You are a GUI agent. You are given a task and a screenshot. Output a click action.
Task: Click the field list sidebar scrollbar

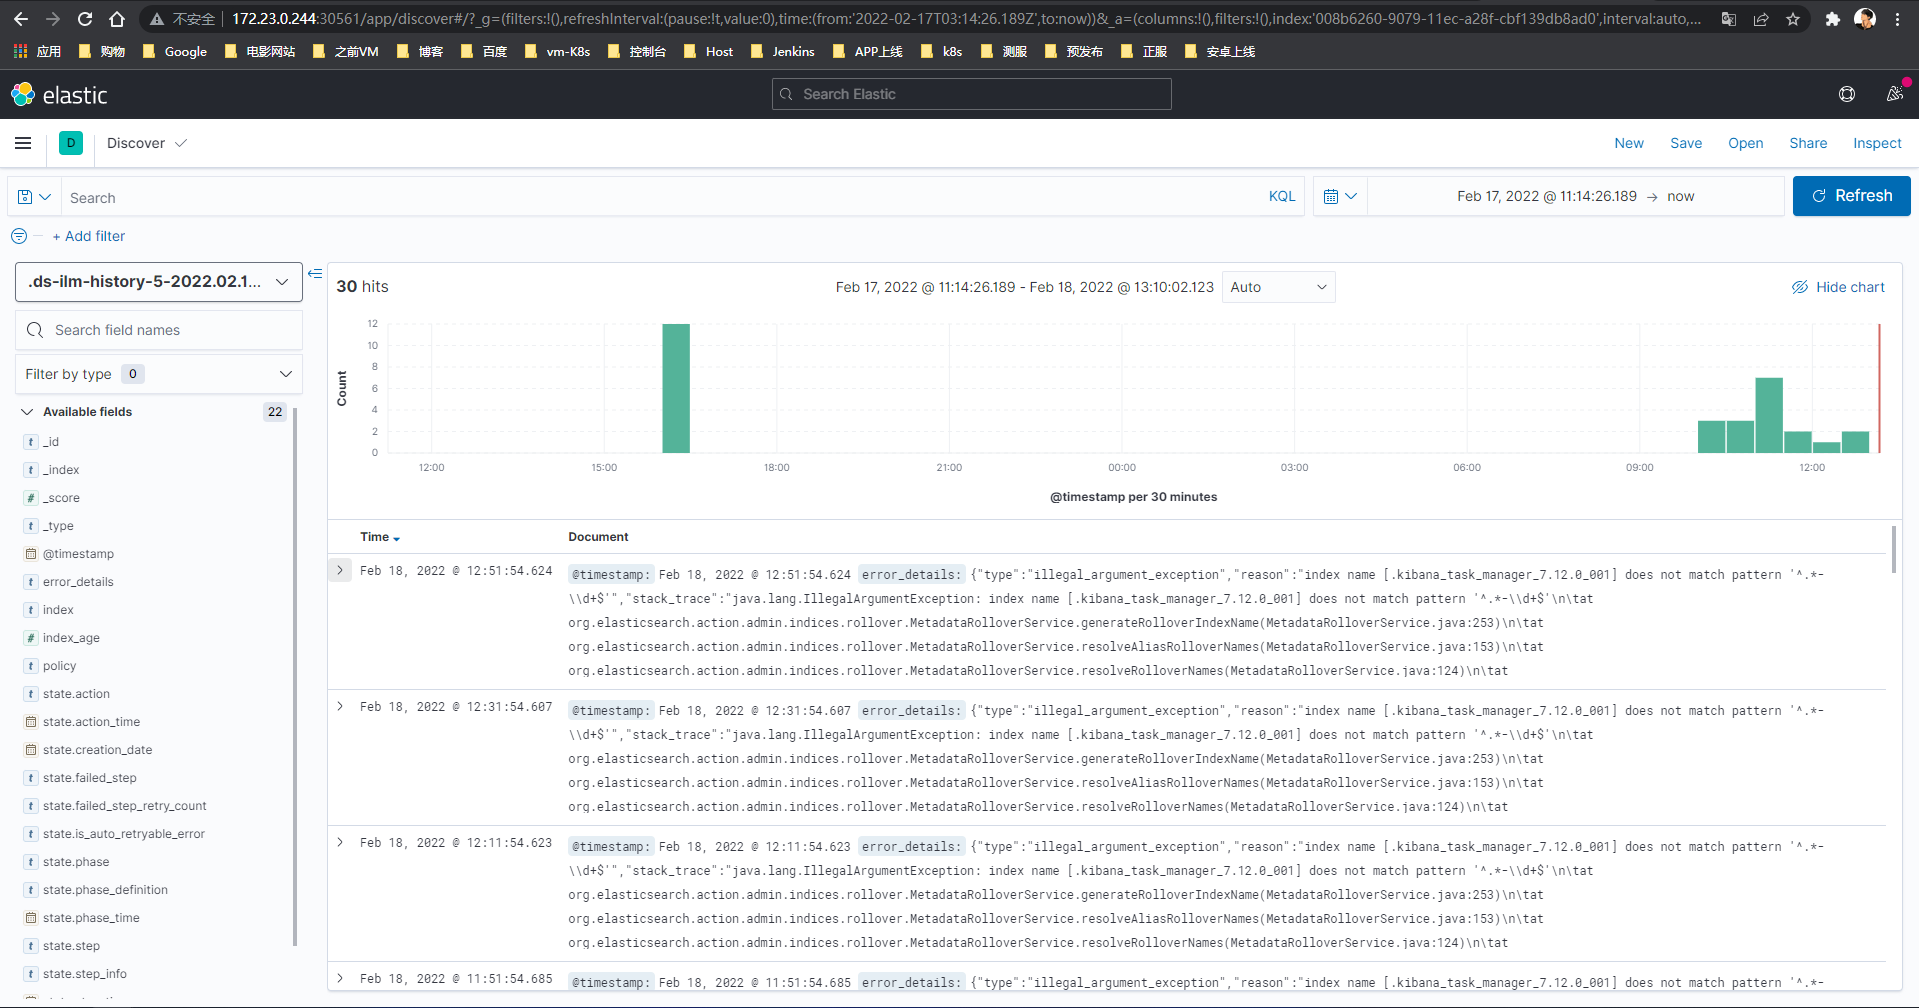click(x=295, y=675)
